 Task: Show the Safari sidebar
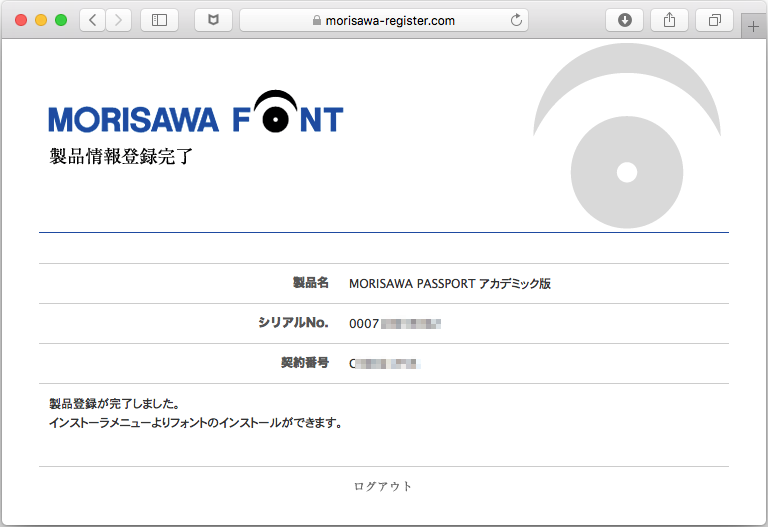tap(159, 20)
